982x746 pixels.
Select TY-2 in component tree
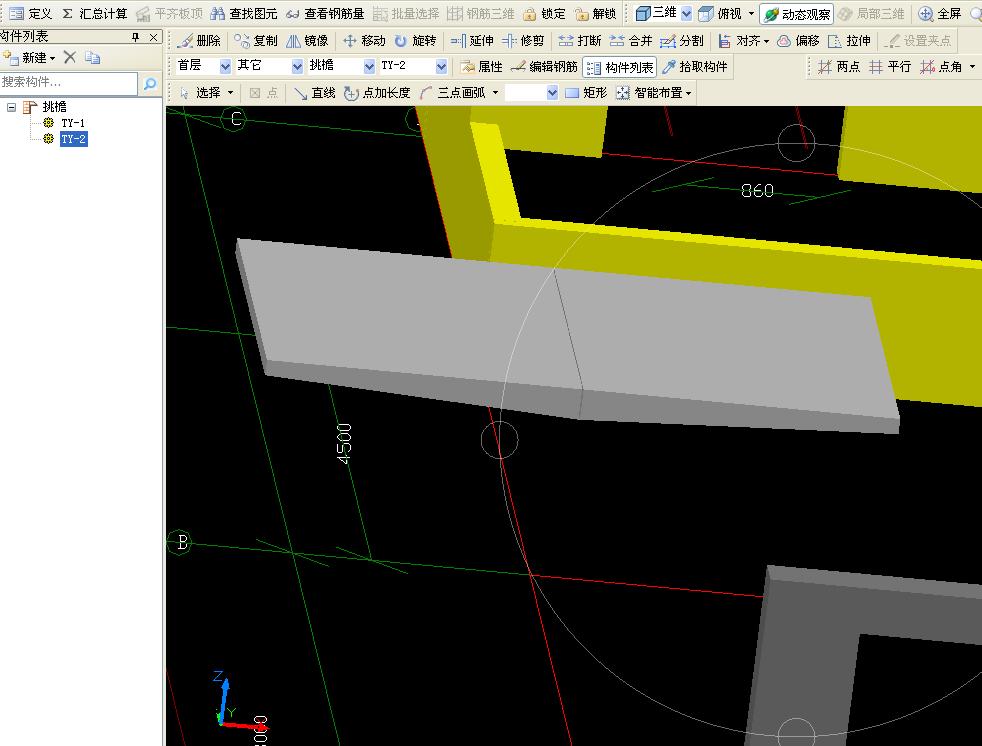point(73,139)
